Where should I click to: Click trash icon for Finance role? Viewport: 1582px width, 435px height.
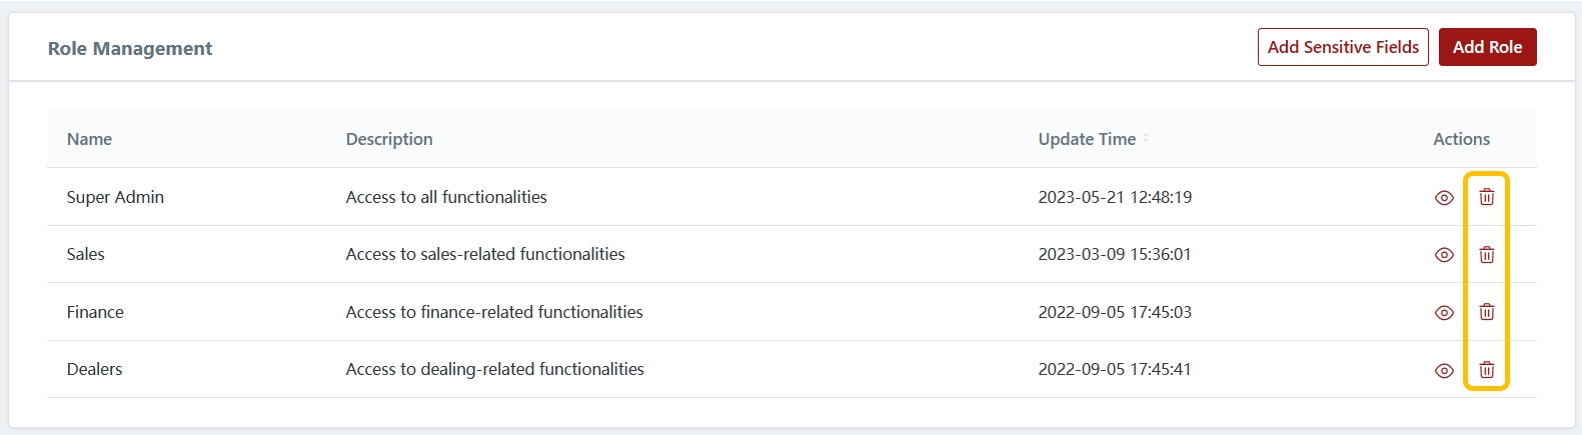click(1487, 312)
